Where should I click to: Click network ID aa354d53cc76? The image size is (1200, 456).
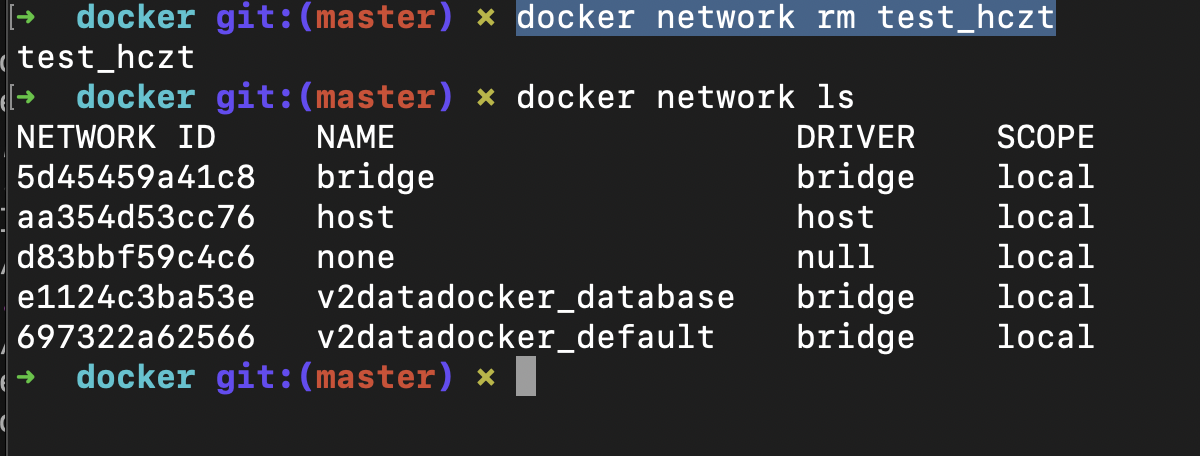[136, 217]
